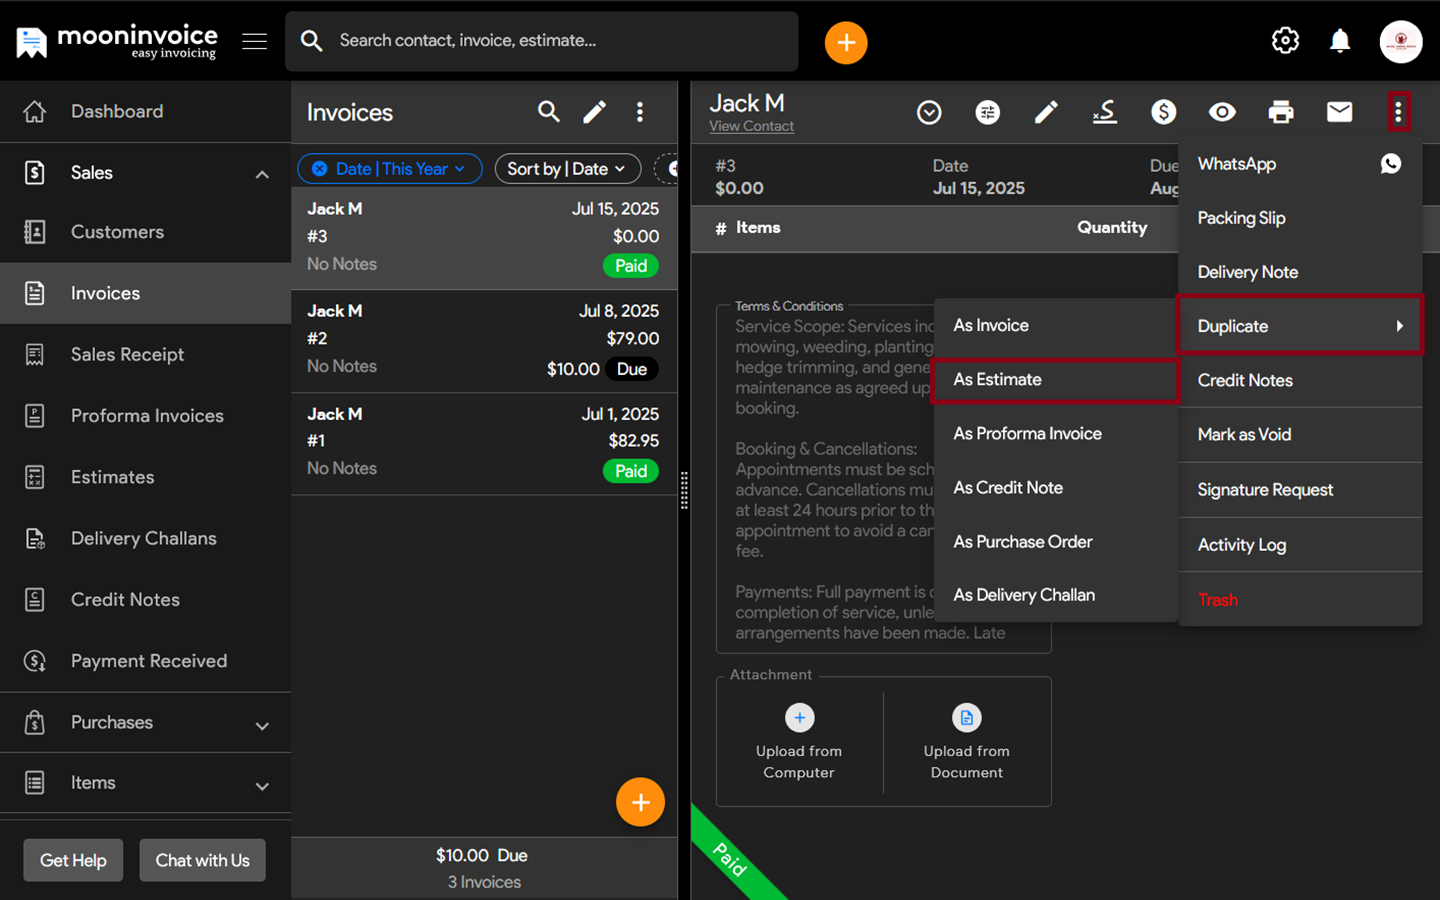1440x900 pixels.
Task: Navigate to Estimates
Action: (145, 477)
